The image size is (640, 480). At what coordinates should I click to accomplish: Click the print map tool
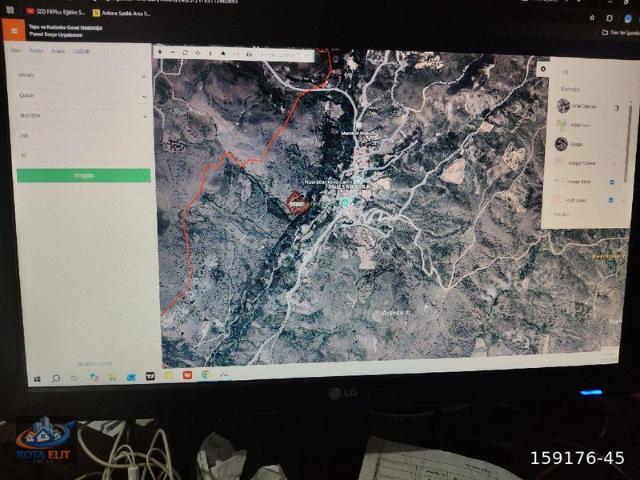tap(249, 54)
